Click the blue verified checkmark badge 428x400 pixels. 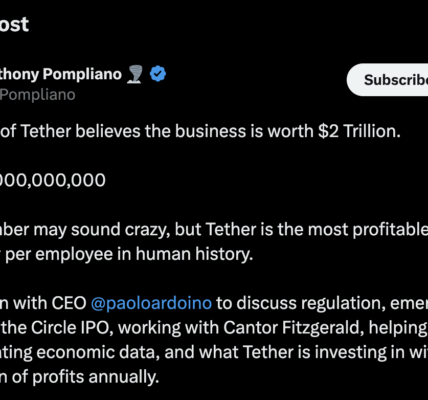158,74
